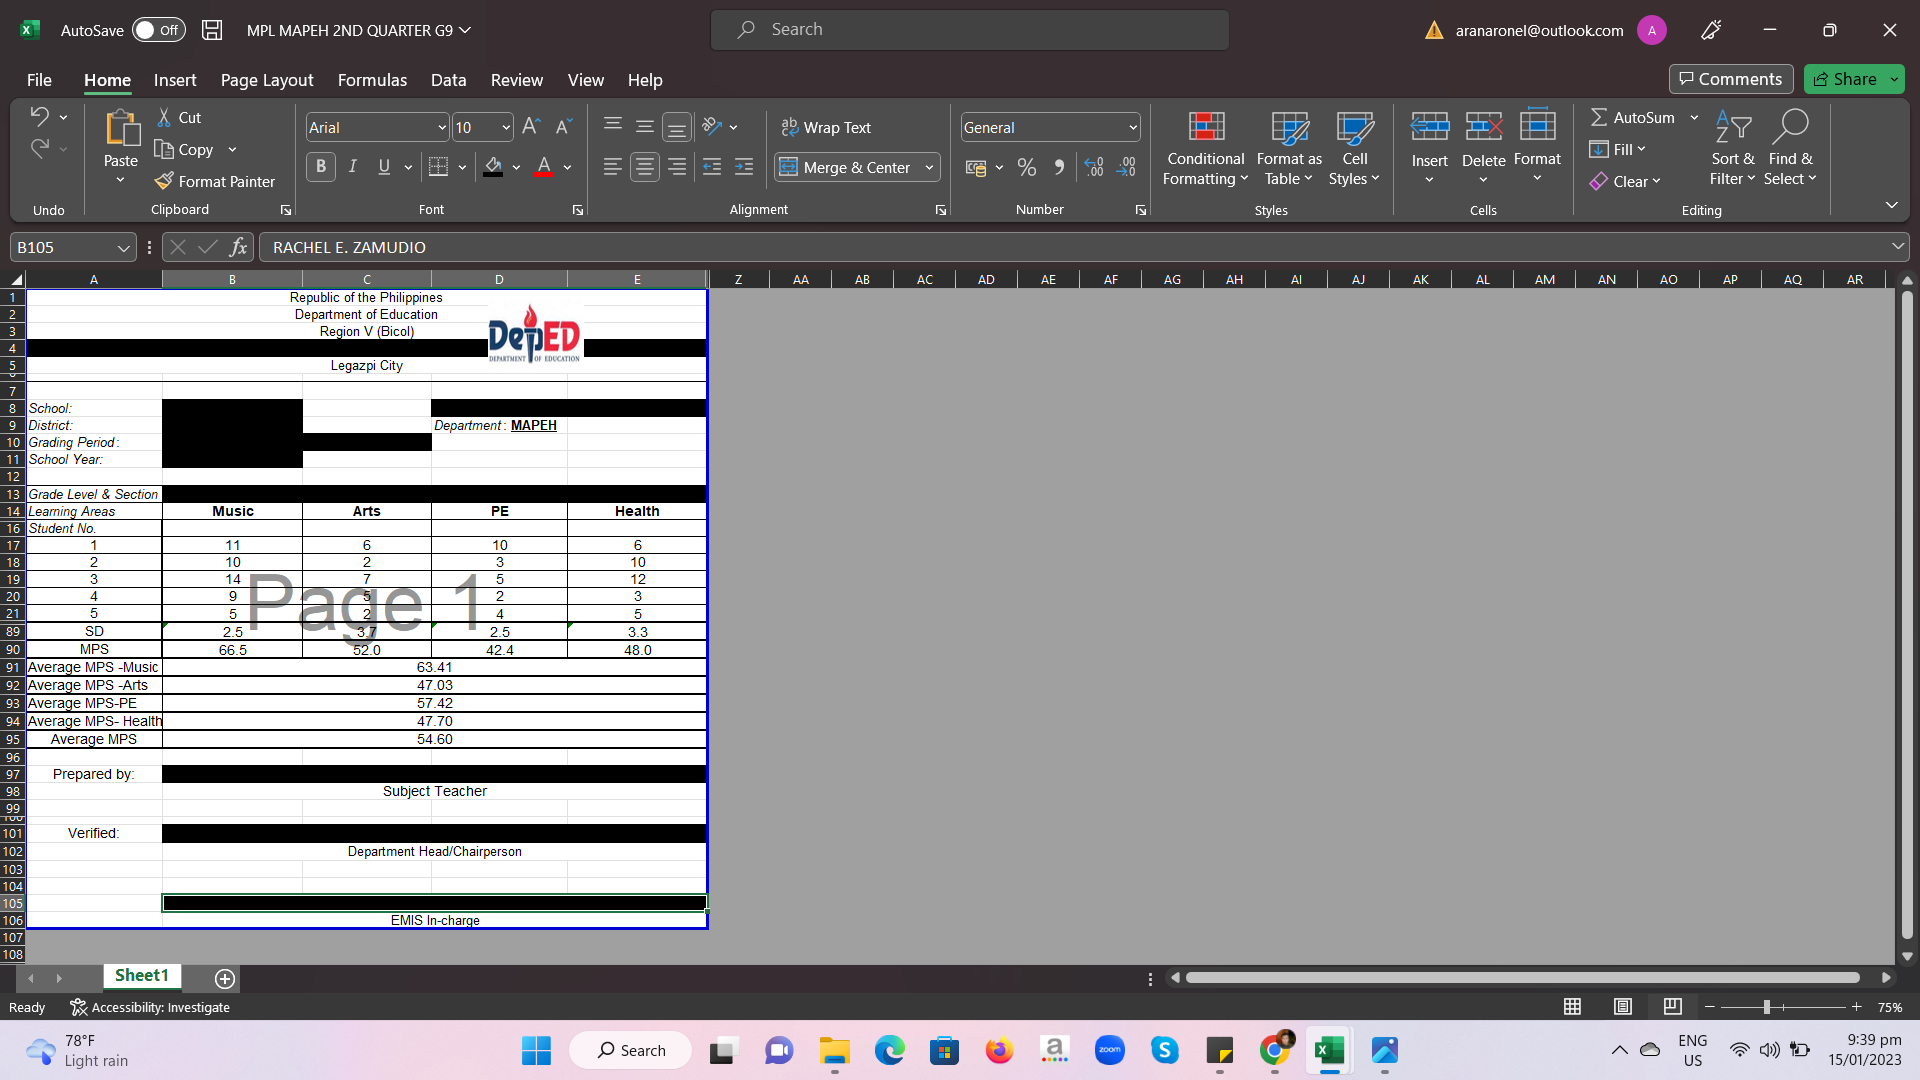Screen dimensions: 1920x1080
Task: Click the Increase Decimal icon
Action: [x=1094, y=167]
